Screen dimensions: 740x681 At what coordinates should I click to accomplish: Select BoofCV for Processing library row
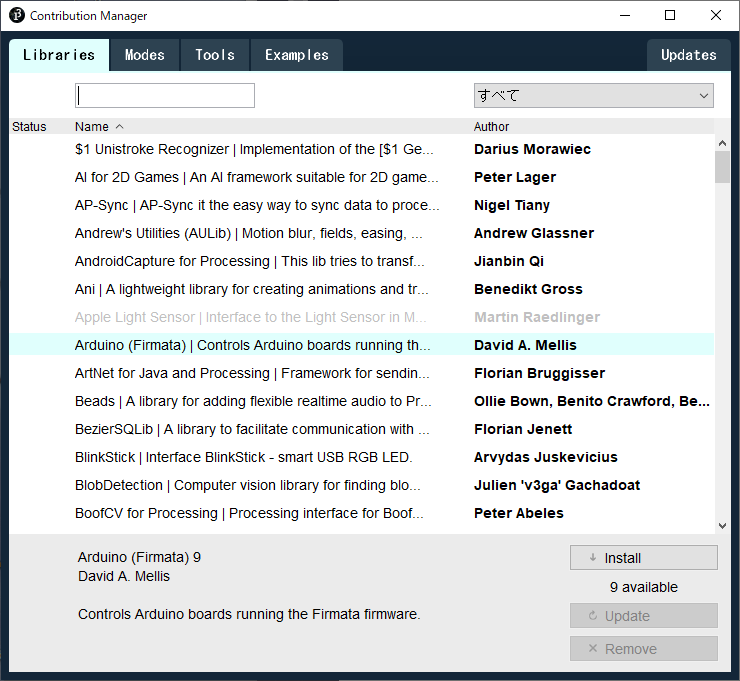point(362,513)
